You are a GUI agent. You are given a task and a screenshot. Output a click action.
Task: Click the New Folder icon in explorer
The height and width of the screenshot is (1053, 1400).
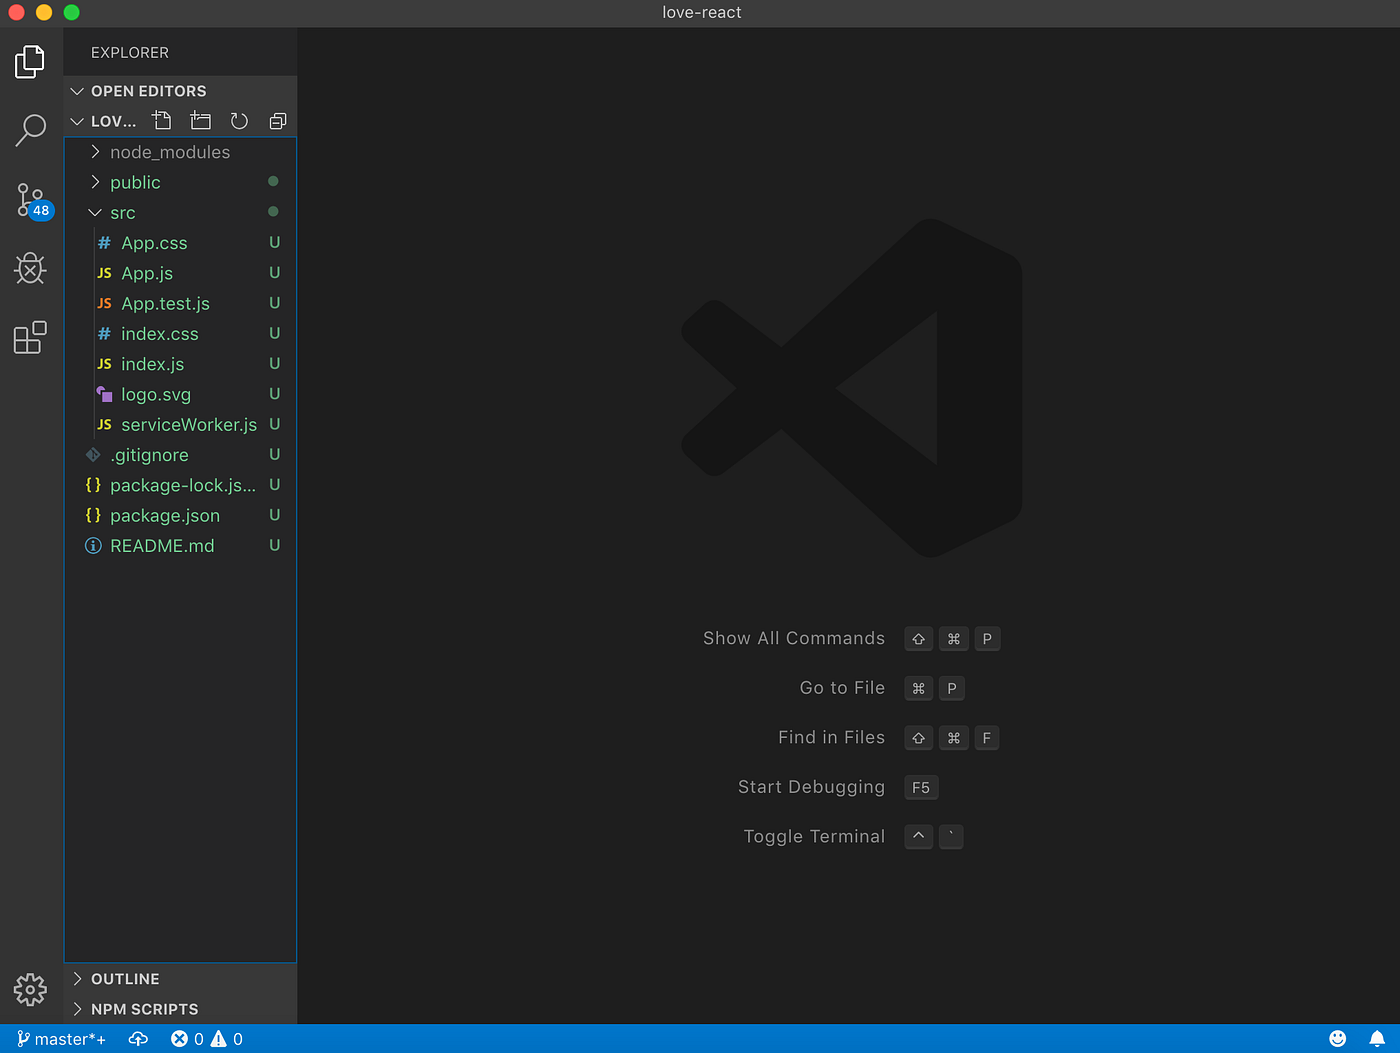(201, 121)
